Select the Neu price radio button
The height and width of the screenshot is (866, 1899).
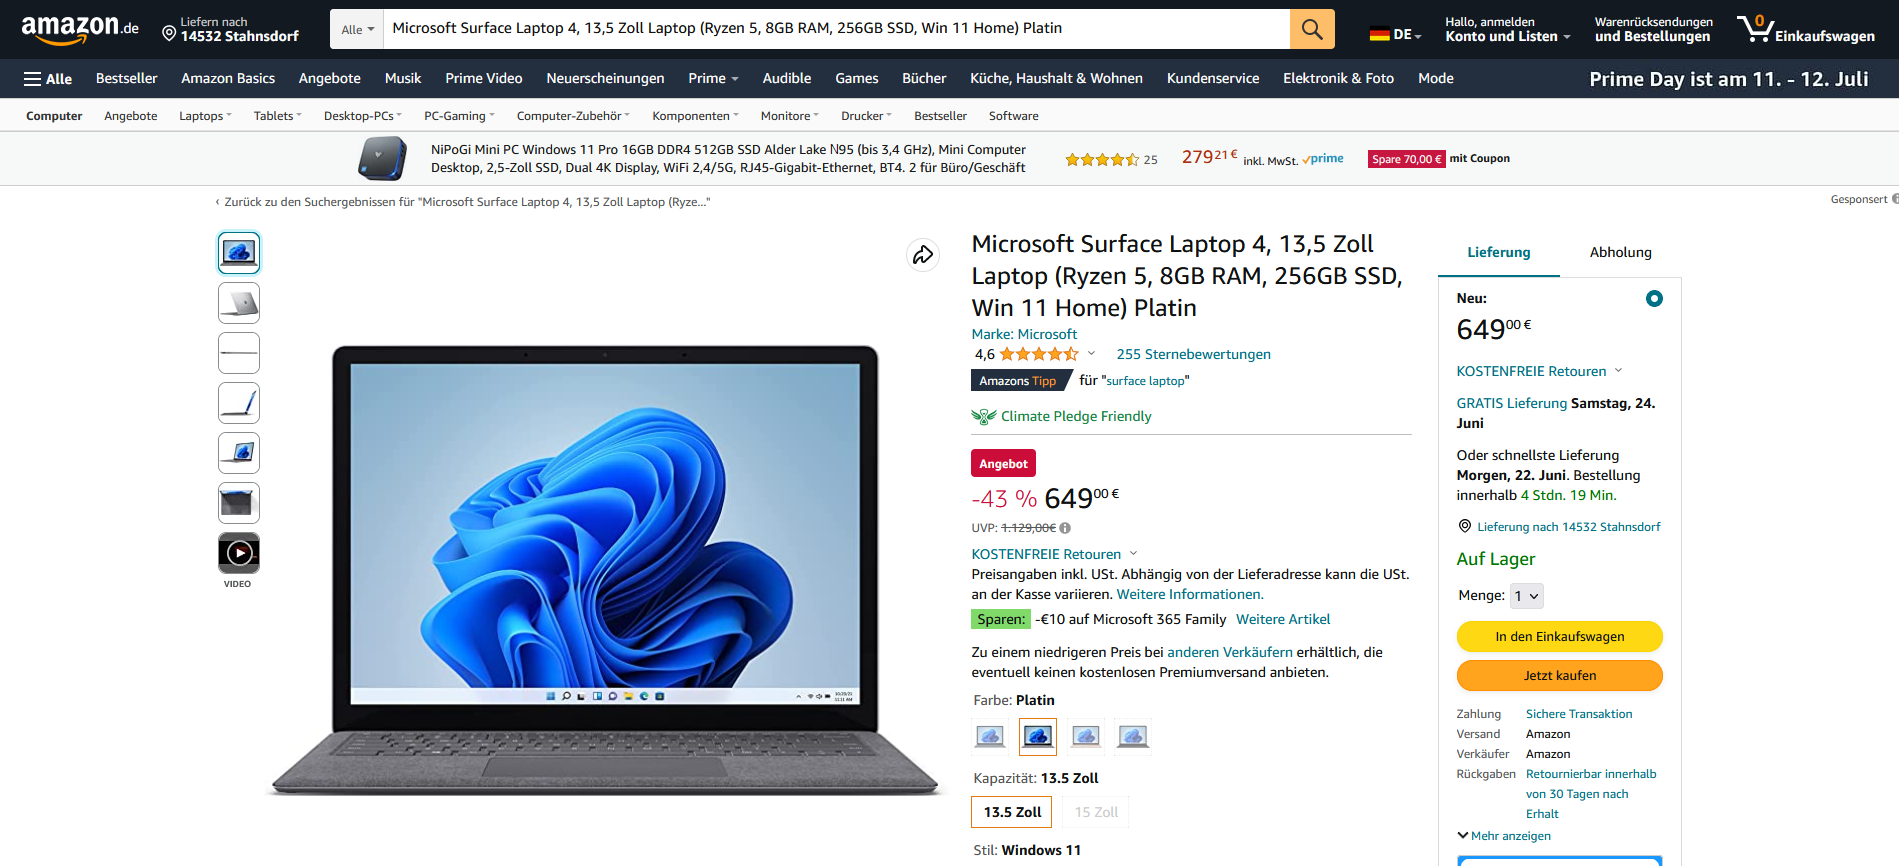coord(1654,298)
